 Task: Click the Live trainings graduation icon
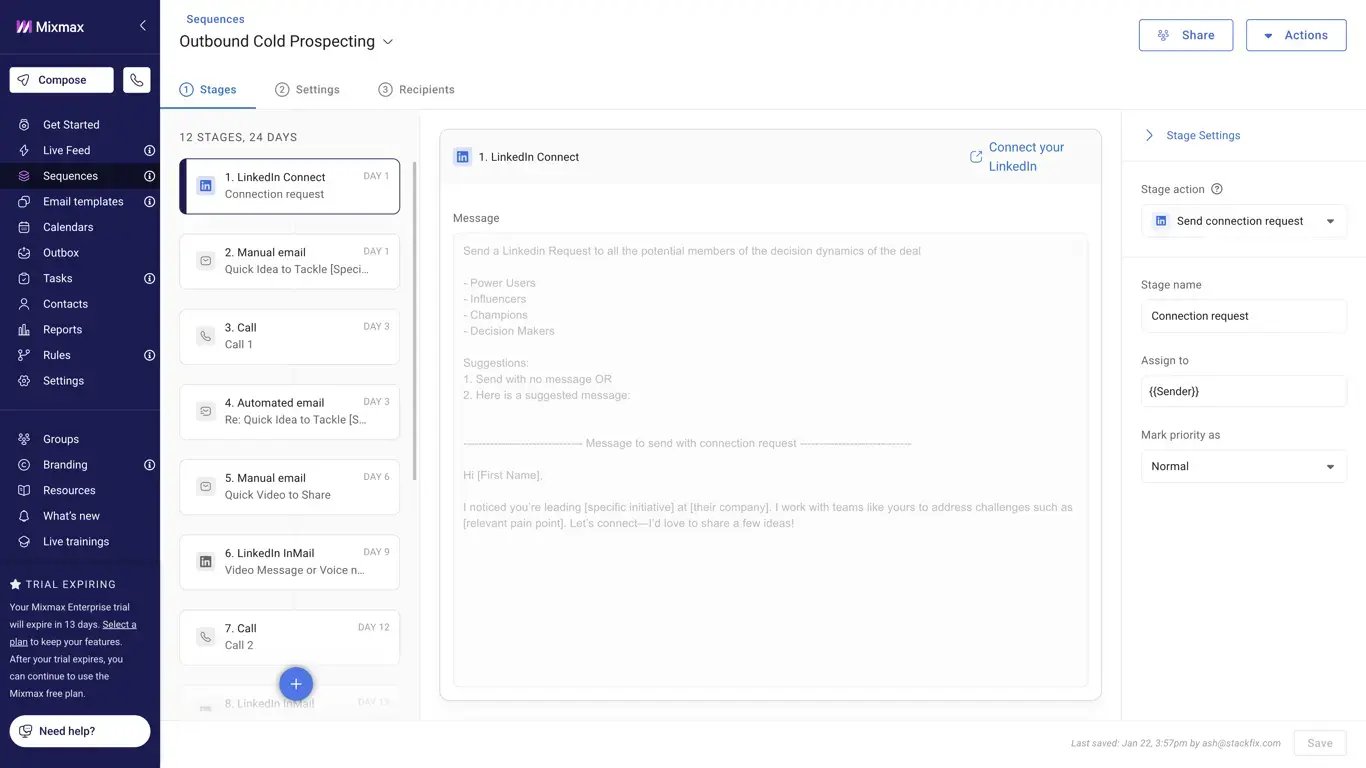[x=24, y=542]
